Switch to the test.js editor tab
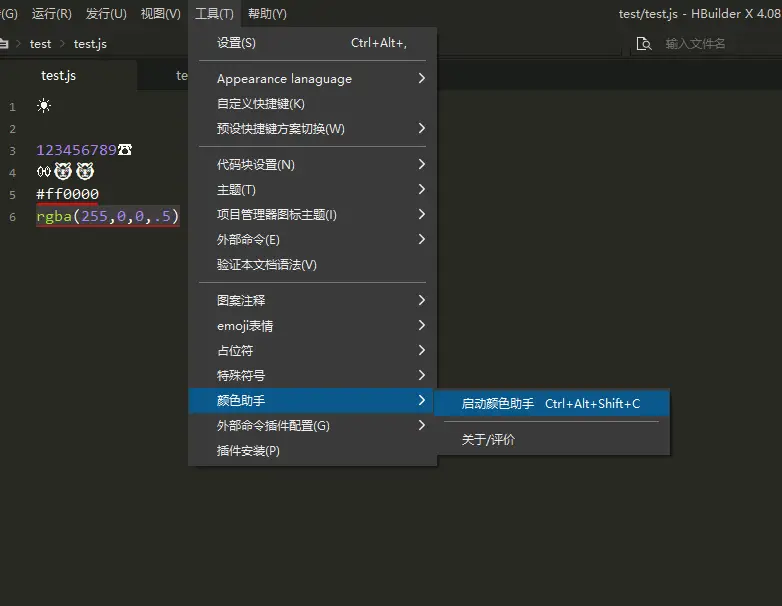 (68, 75)
